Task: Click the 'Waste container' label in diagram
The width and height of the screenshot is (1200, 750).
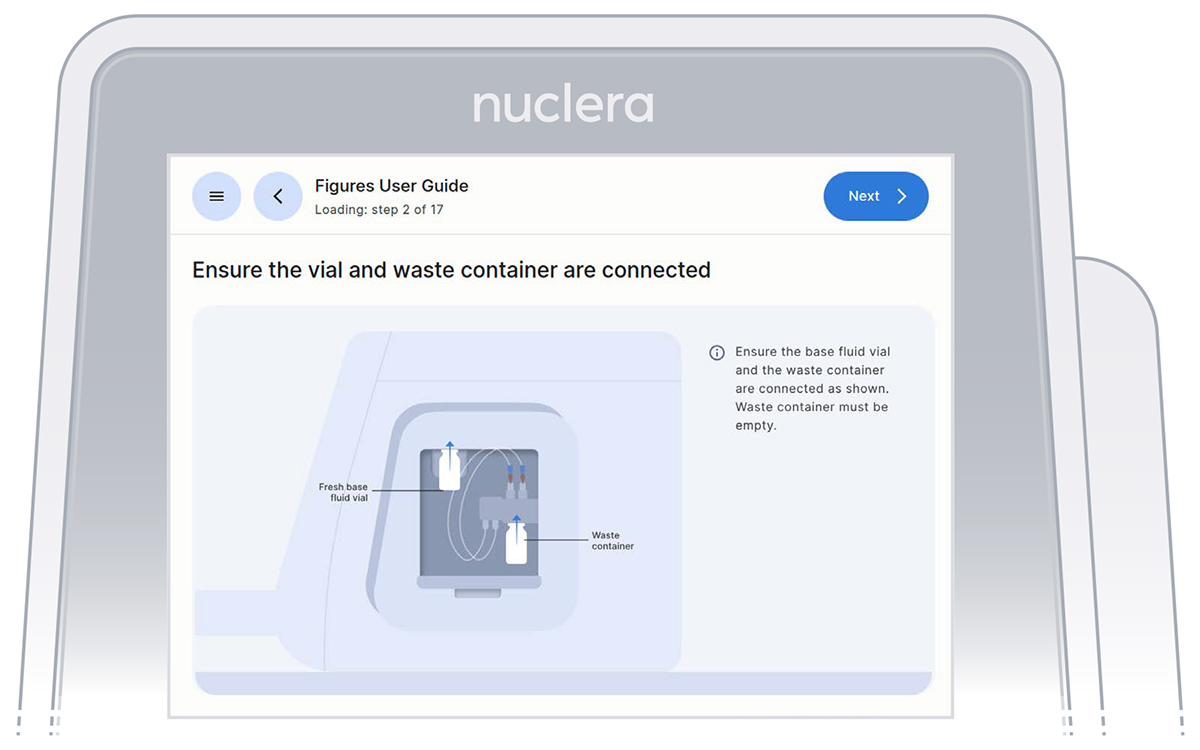Action: coord(613,541)
